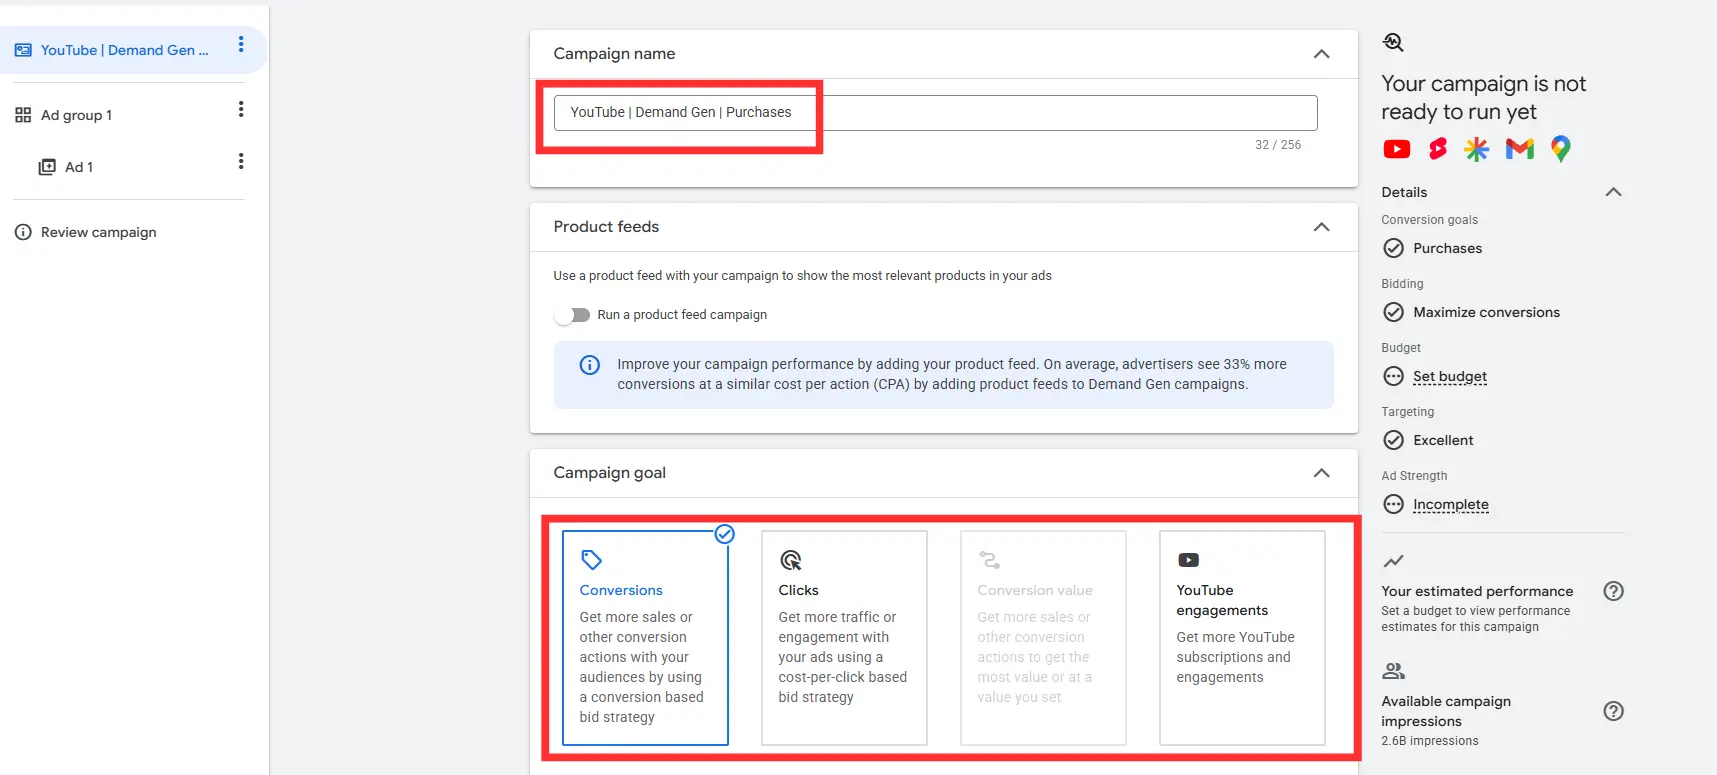Select the YouTube engagements goal card
The image size is (1717, 775).
coord(1242,638)
